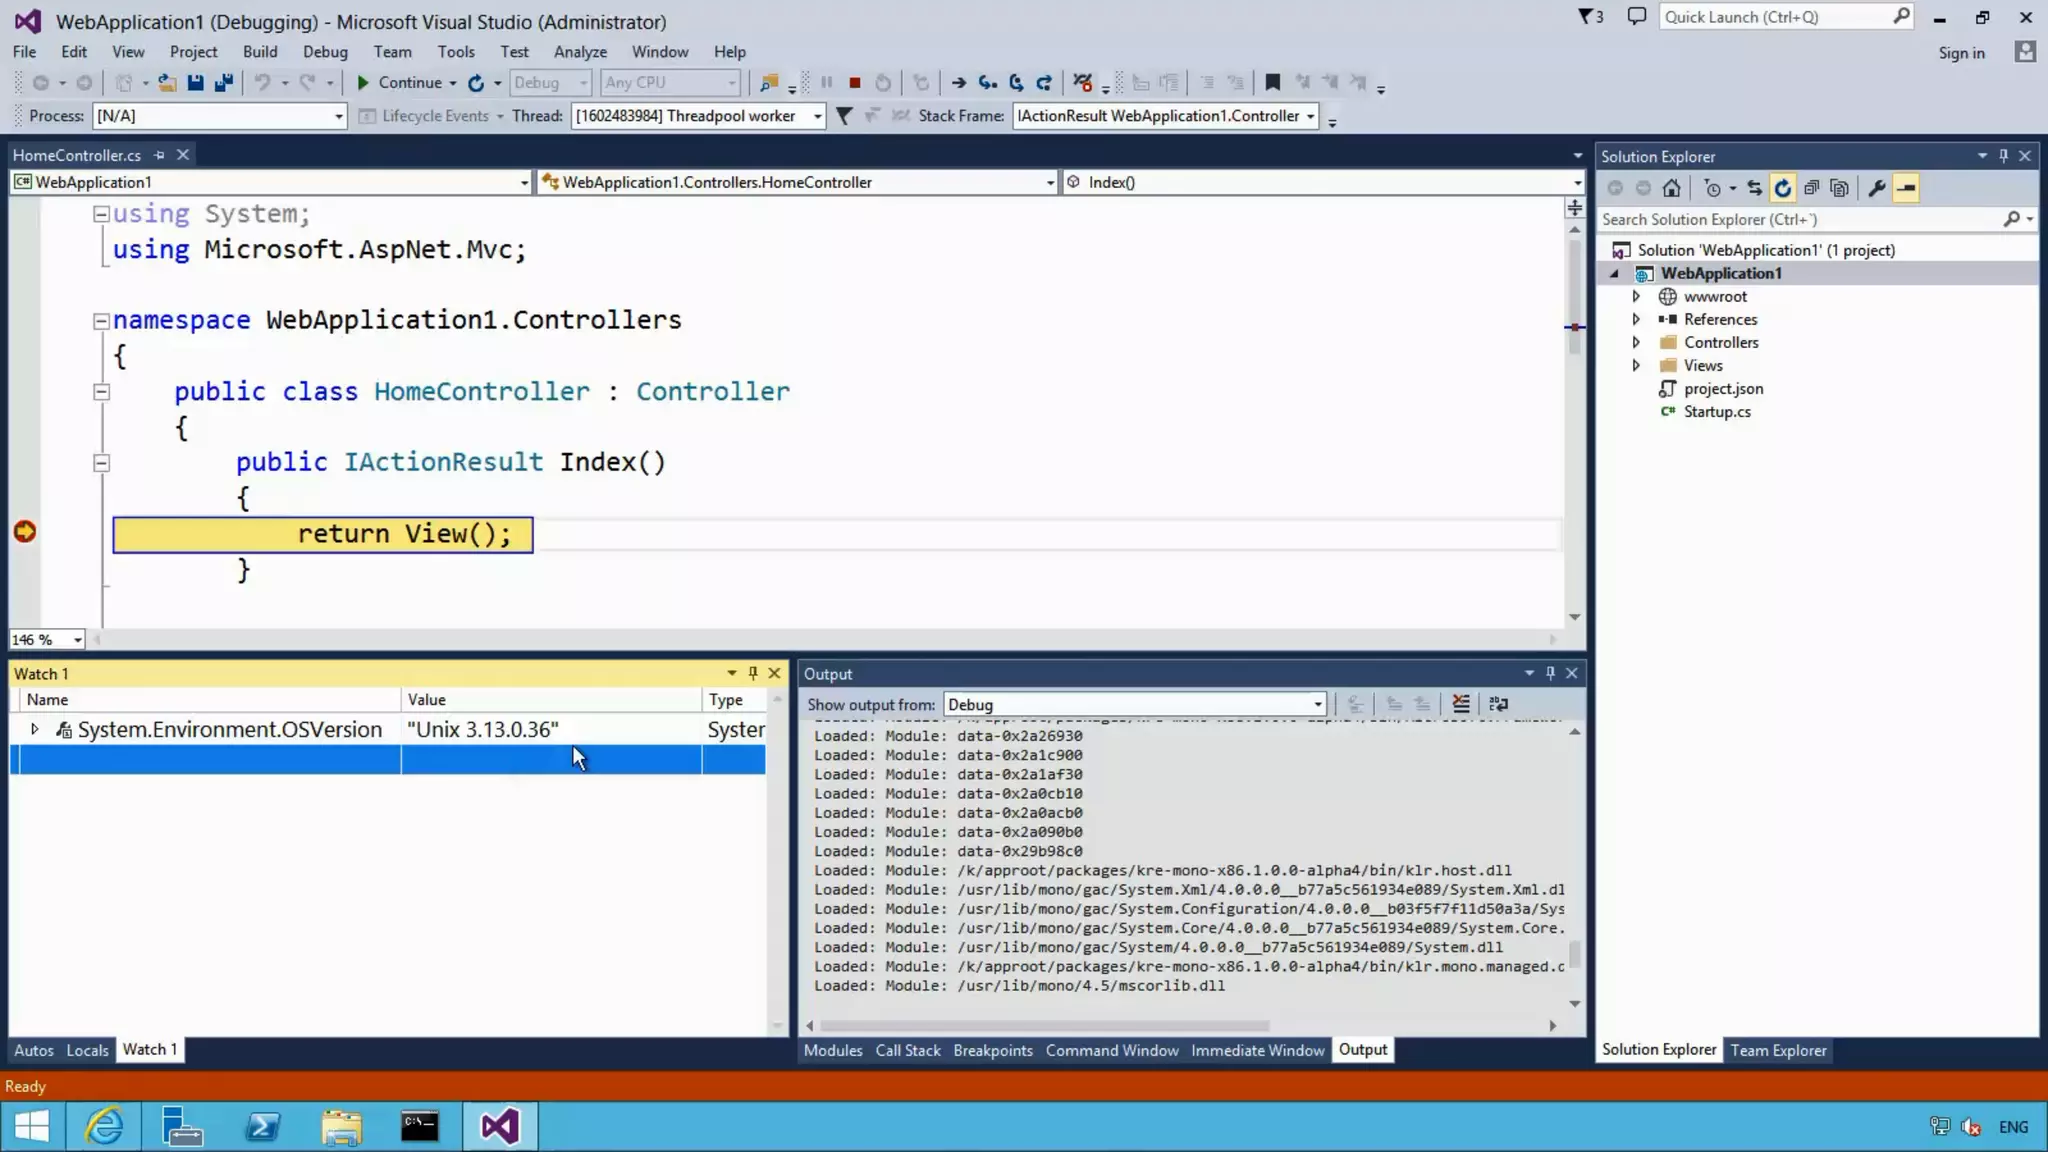Toggle Preview Selected Items in Solution Explorer
The image size is (2048, 1152).
1906,188
